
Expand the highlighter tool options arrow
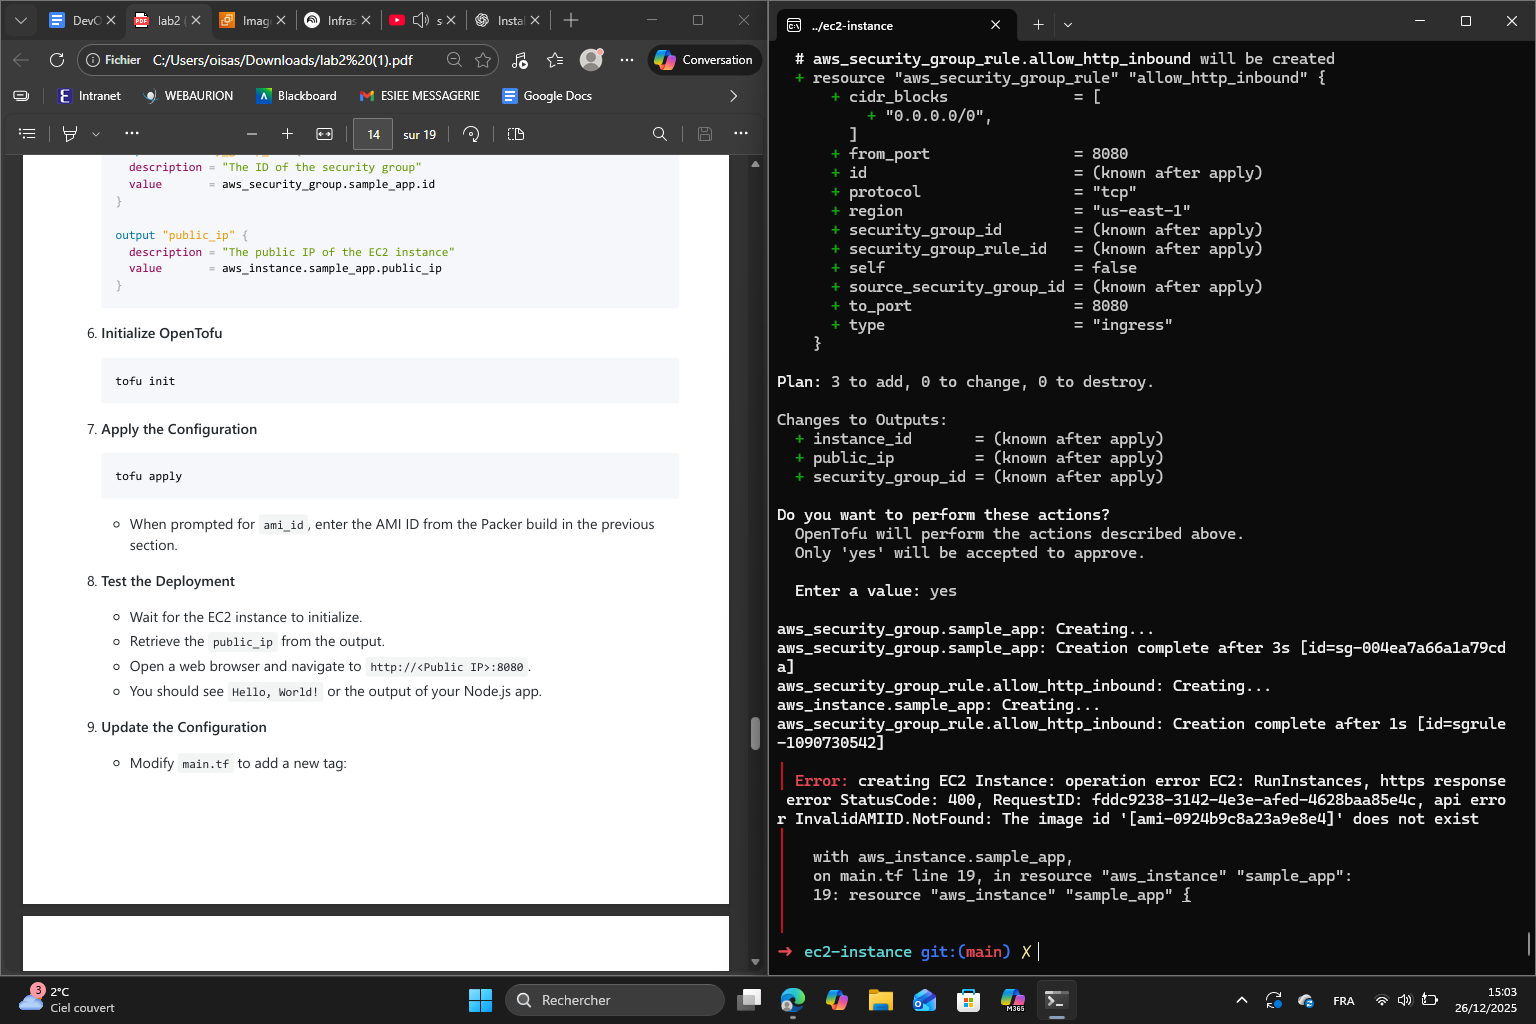tap(96, 134)
